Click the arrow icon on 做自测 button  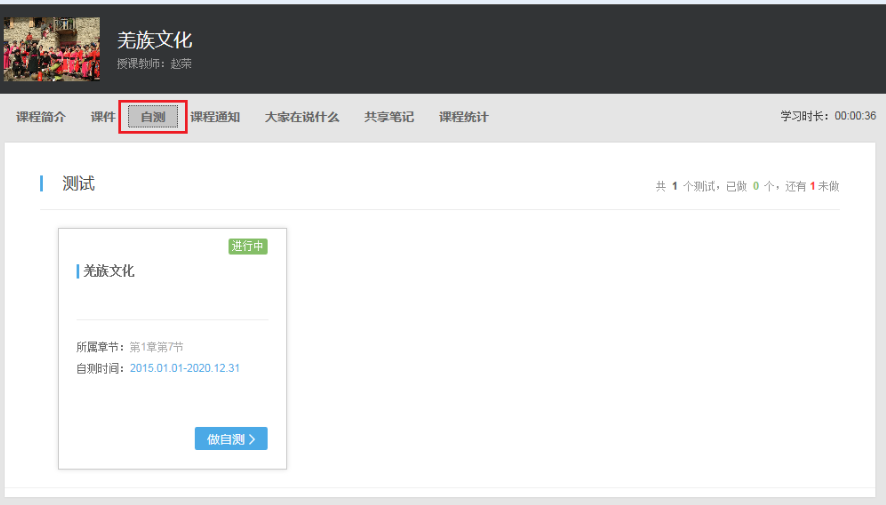(x=252, y=439)
